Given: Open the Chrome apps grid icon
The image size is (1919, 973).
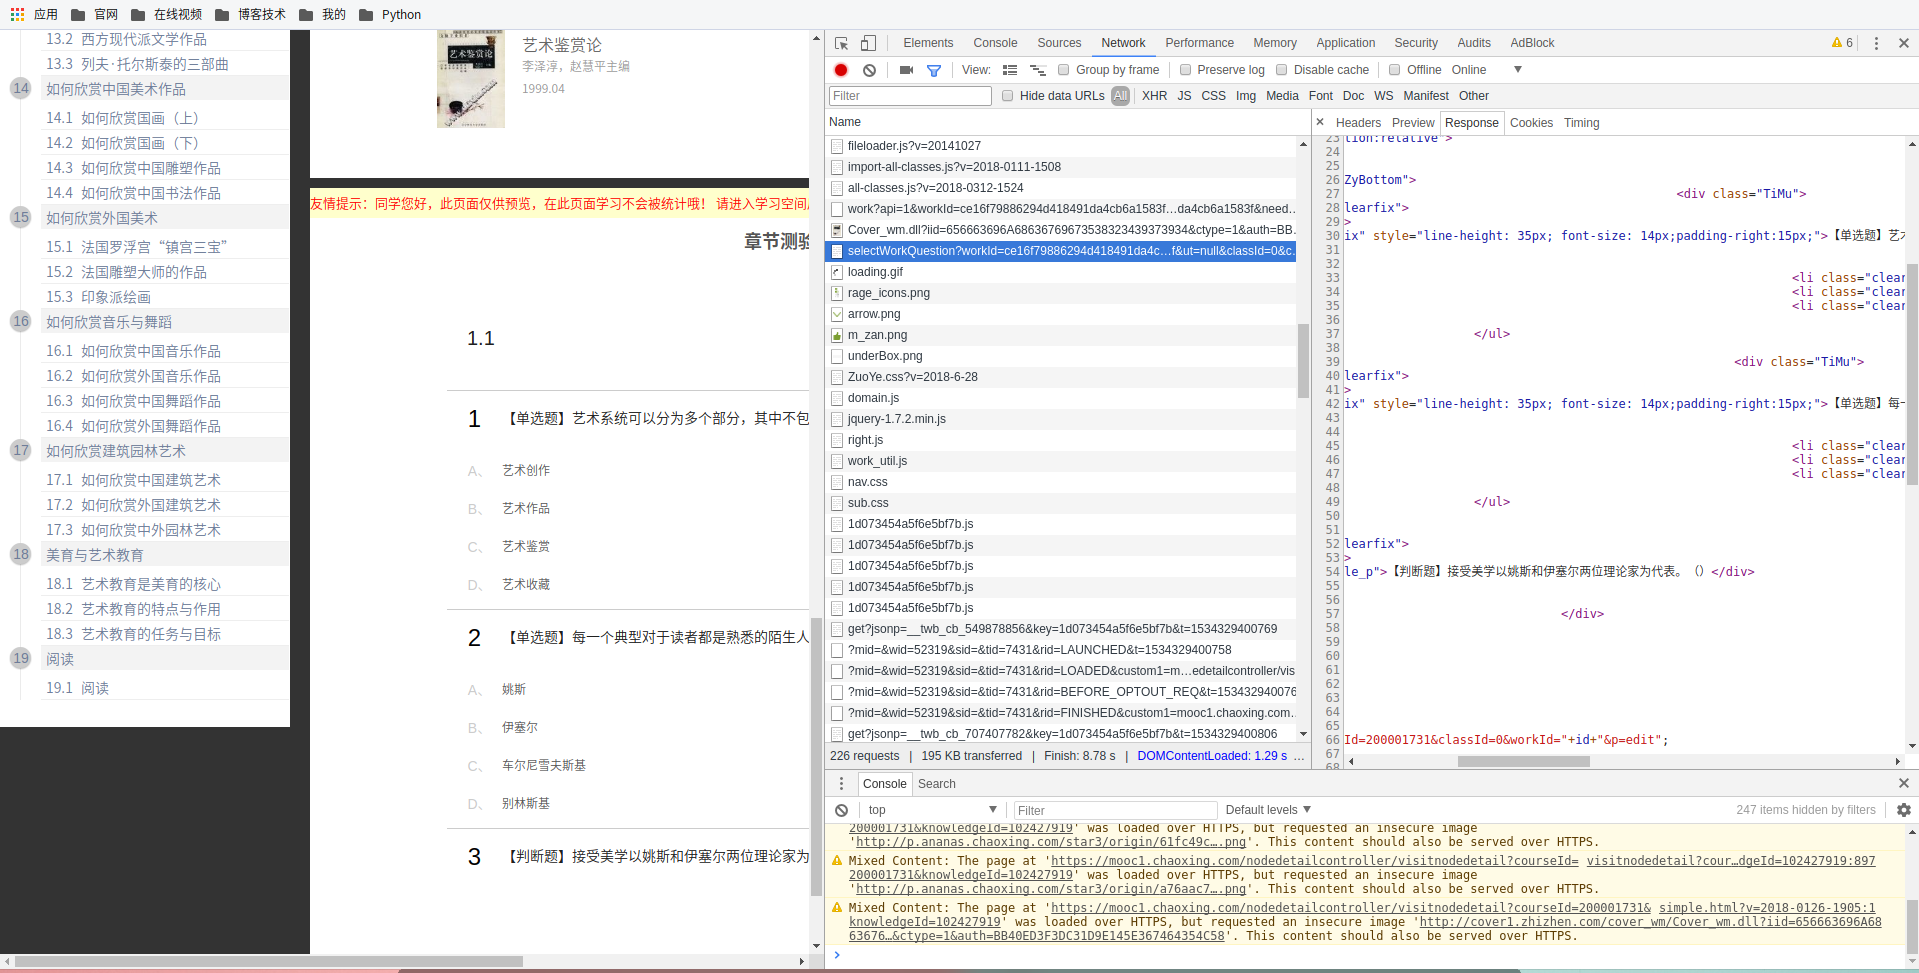Looking at the screenshot, I should pos(17,14).
